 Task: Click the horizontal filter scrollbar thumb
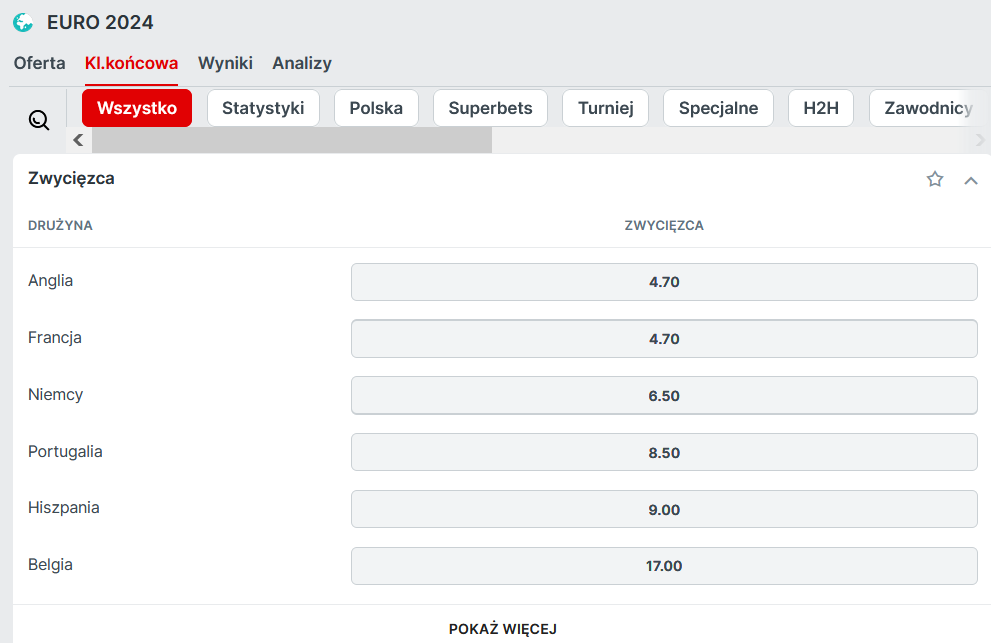[x=291, y=140]
